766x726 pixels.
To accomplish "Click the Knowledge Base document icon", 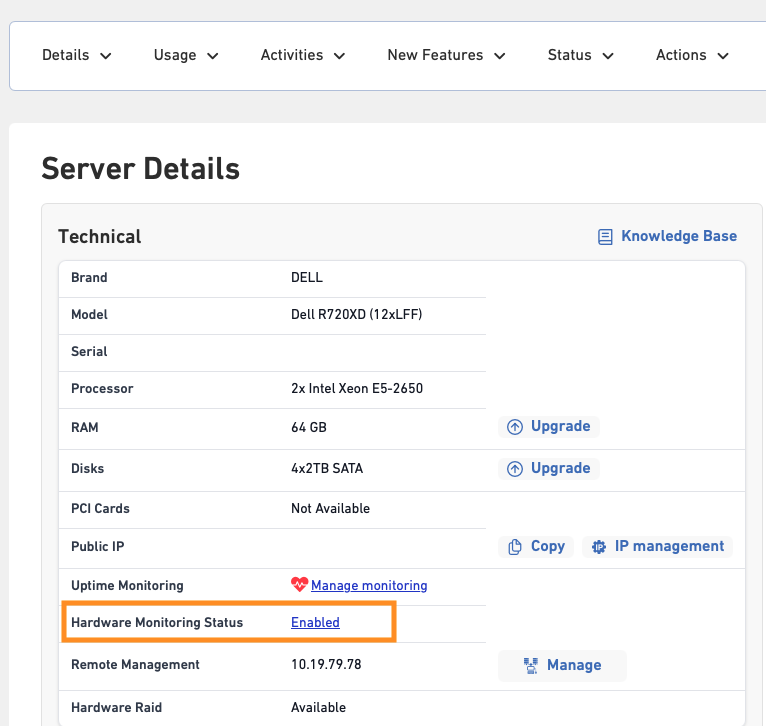I will pos(605,237).
